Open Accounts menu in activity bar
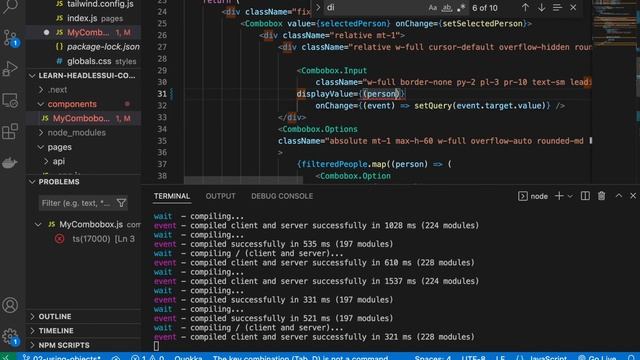 click(10, 305)
